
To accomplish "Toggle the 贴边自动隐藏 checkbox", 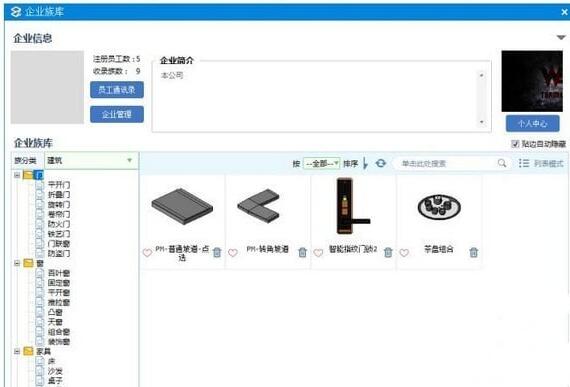I will 515,144.
